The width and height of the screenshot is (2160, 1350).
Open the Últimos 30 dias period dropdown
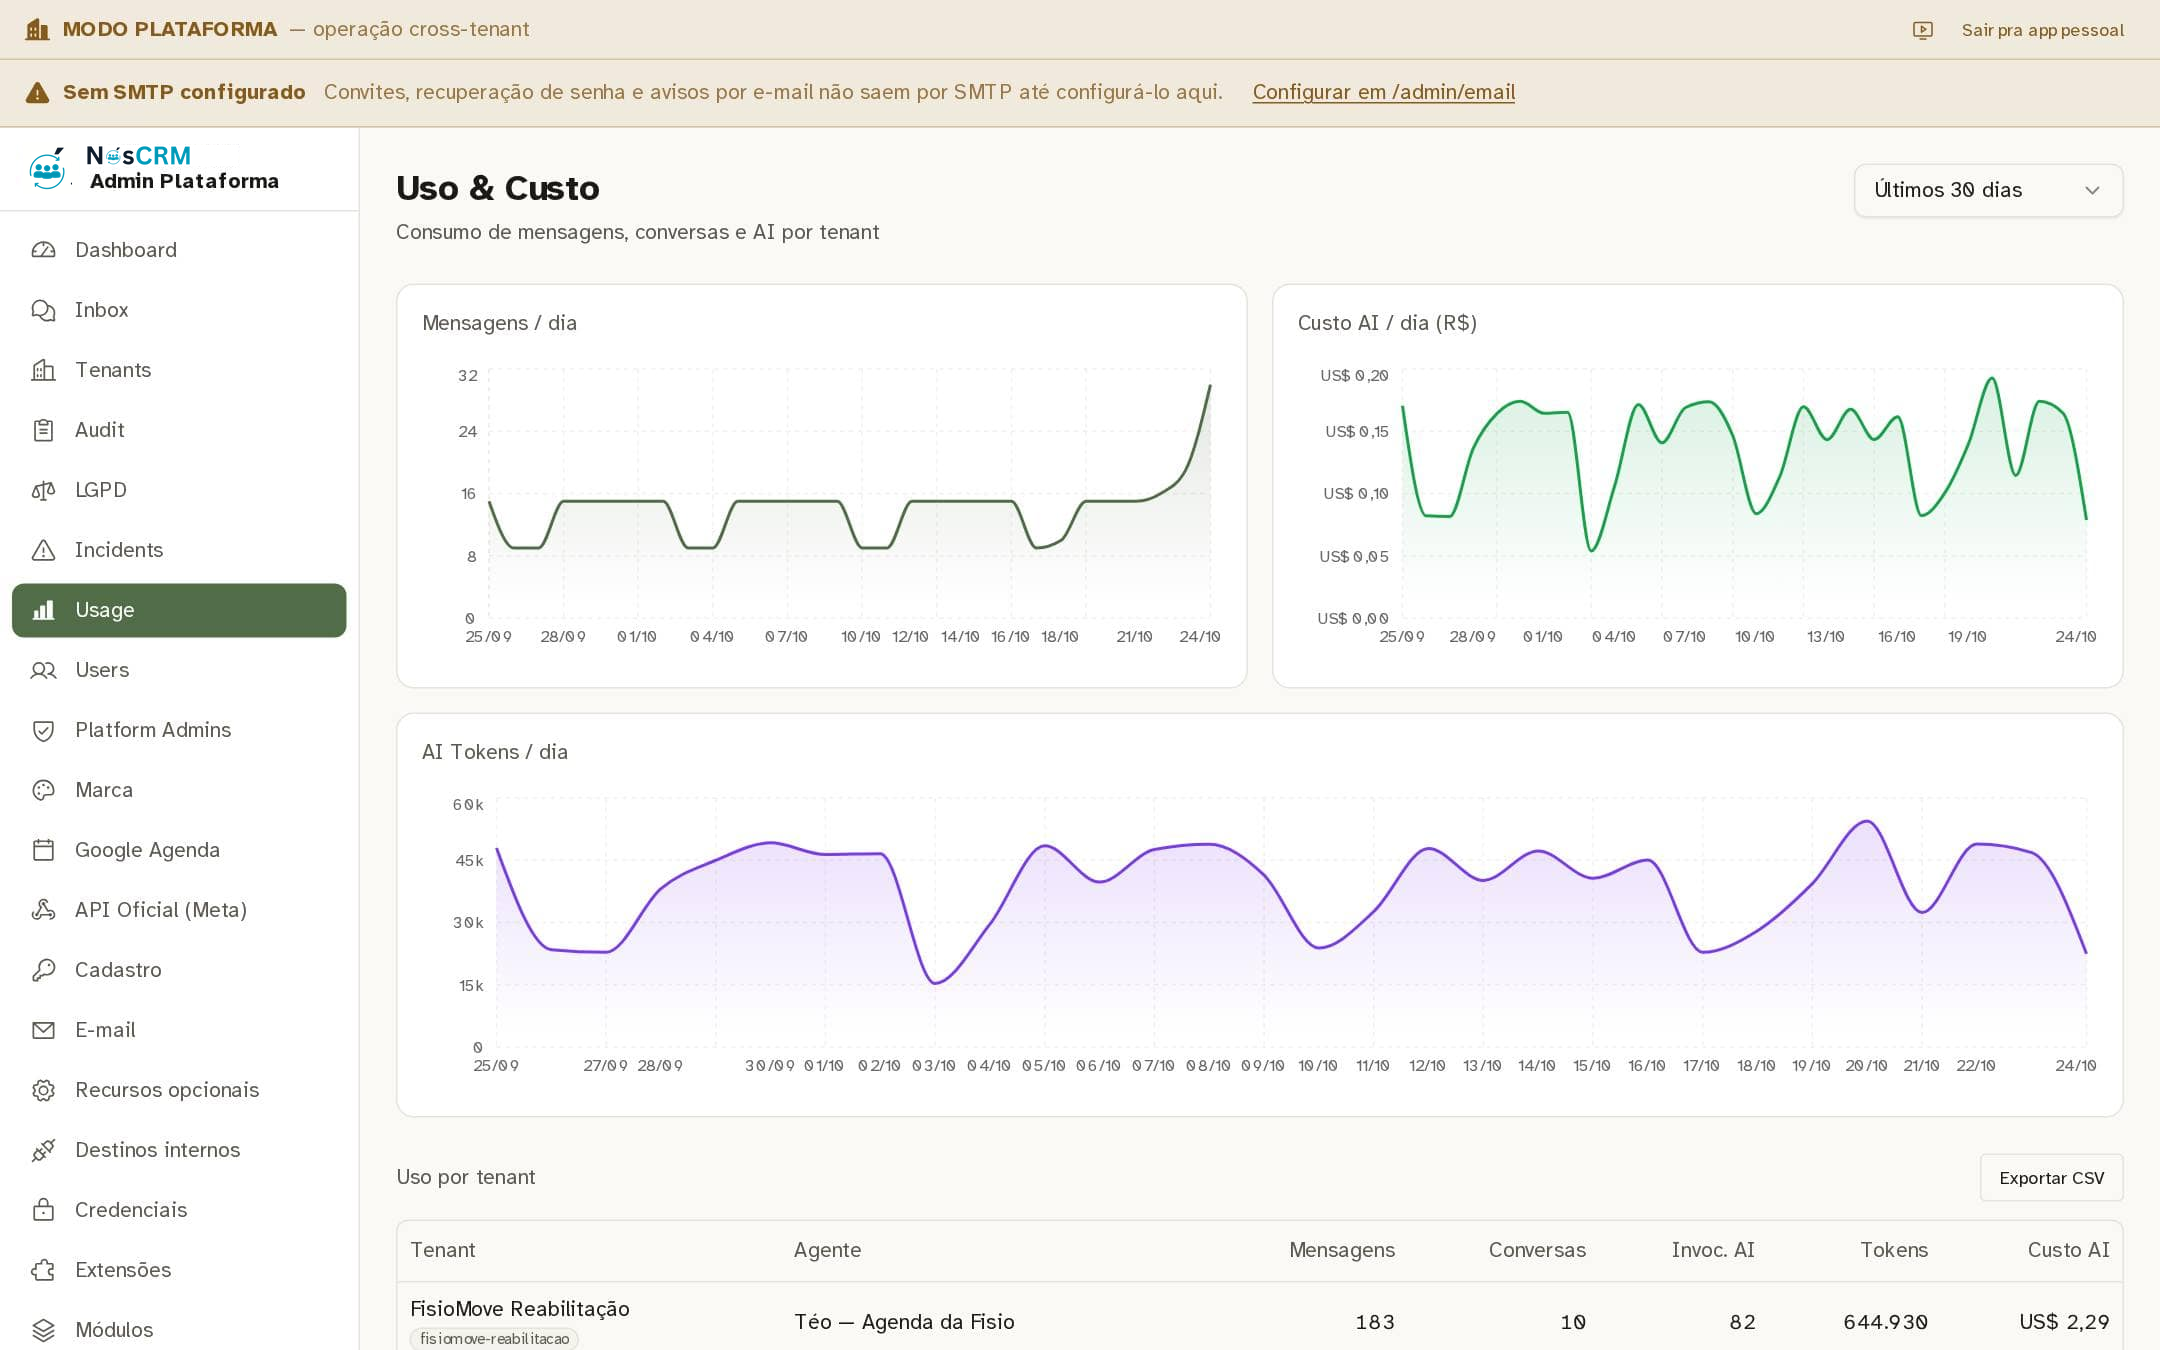pyautogui.click(x=1988, y=190)
